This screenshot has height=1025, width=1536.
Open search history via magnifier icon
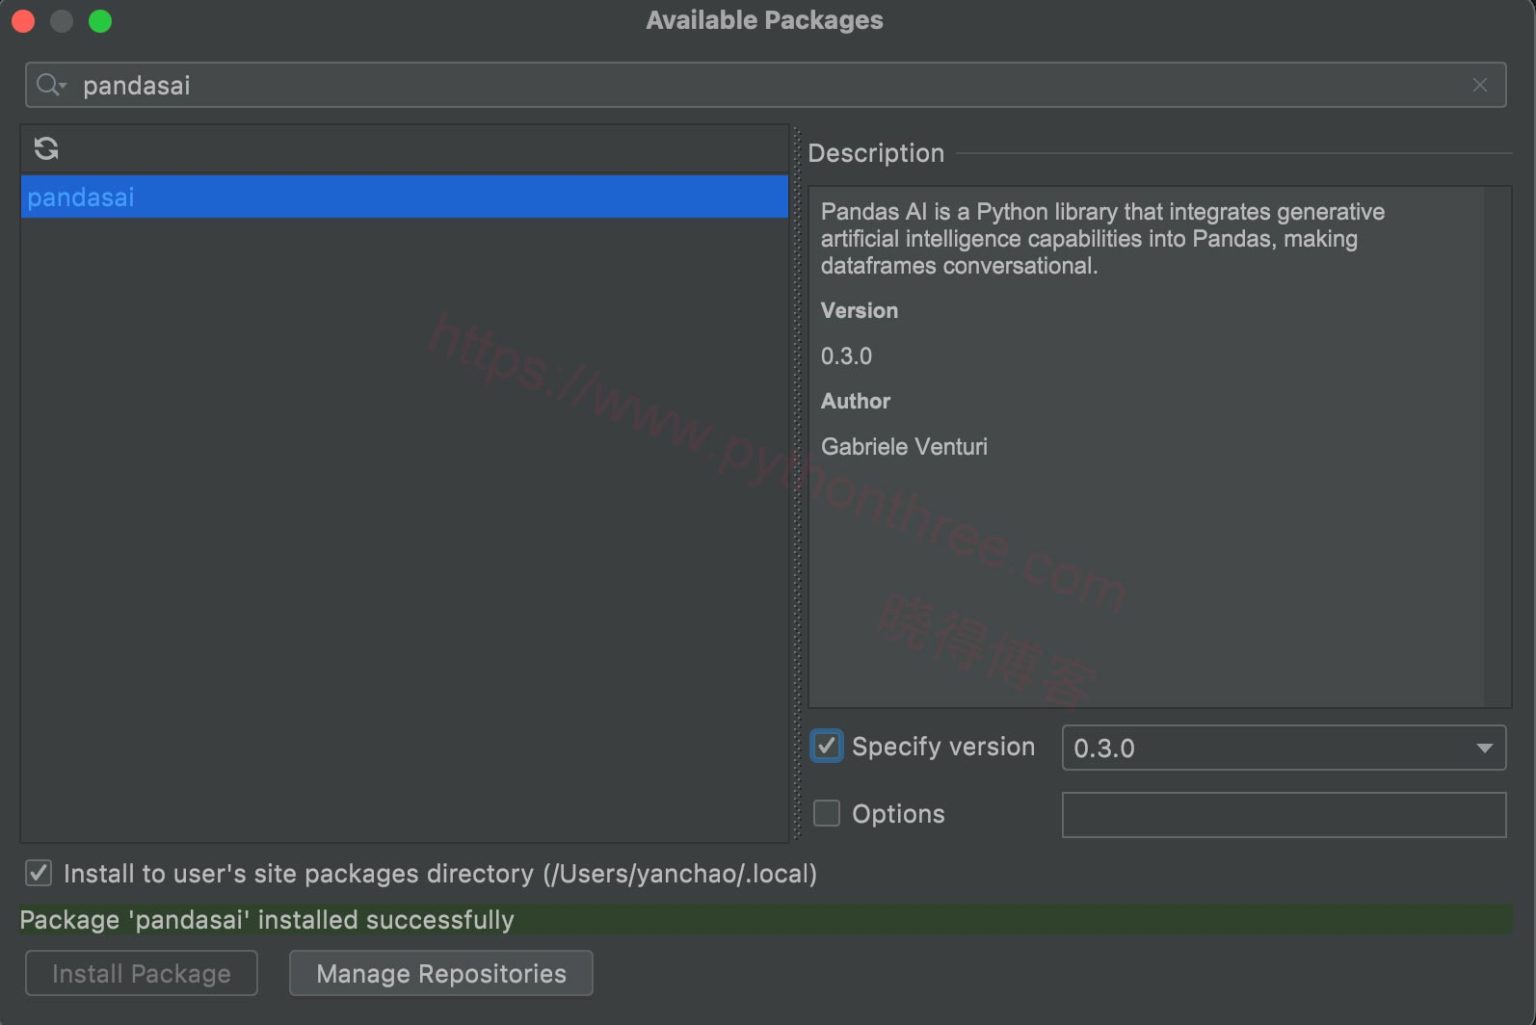click(50, 86)
